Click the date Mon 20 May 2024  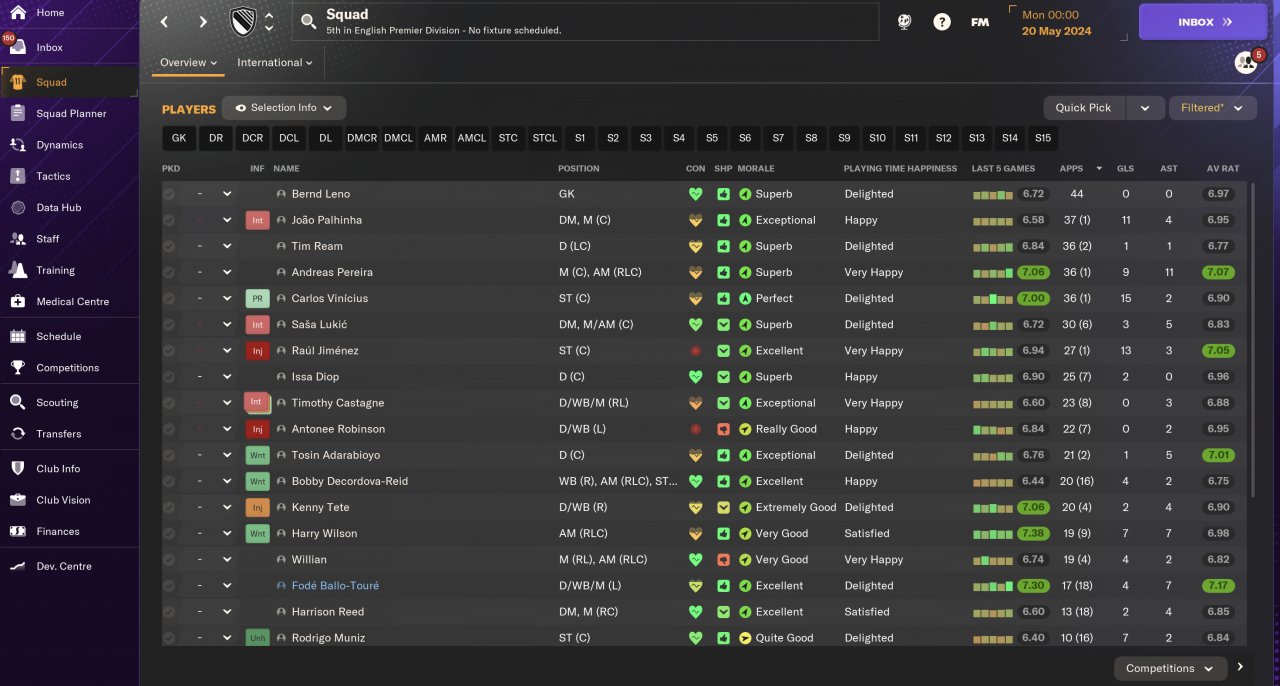[1056, 23]
